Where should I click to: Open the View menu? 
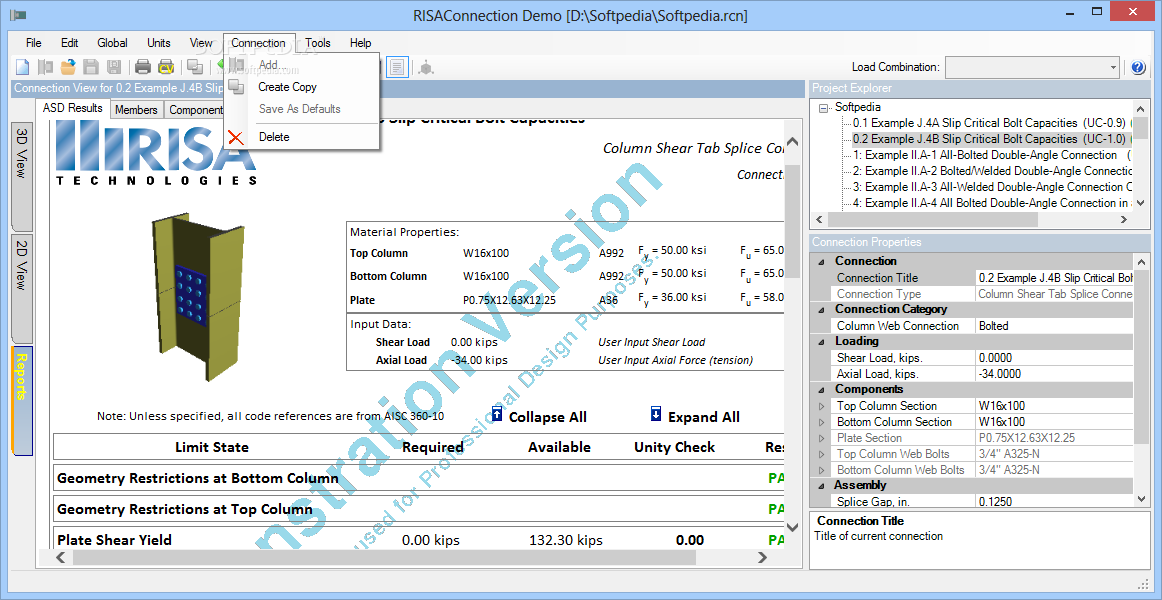[201, 43]
